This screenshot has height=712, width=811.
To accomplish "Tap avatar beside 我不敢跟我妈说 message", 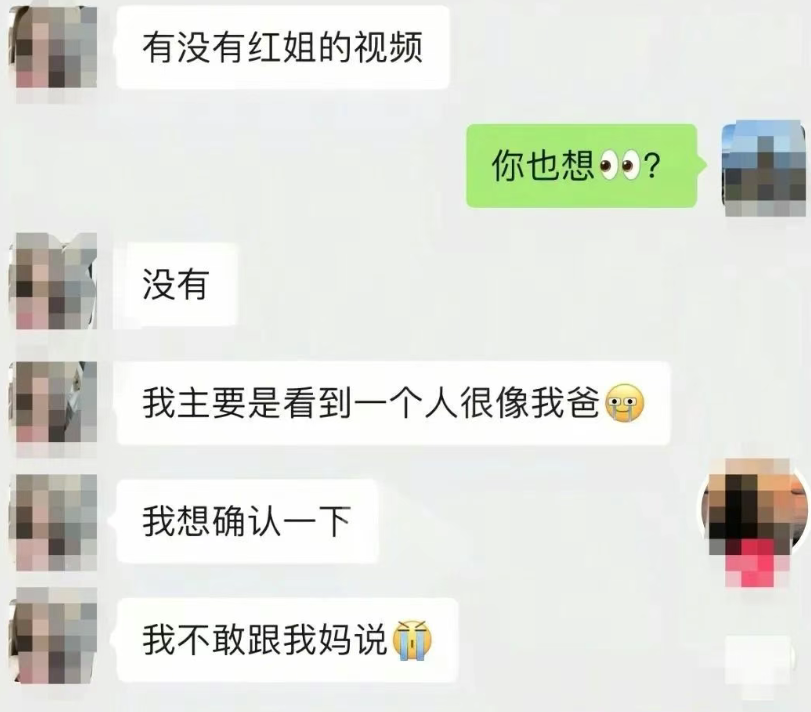I will [x=54, y=636].
